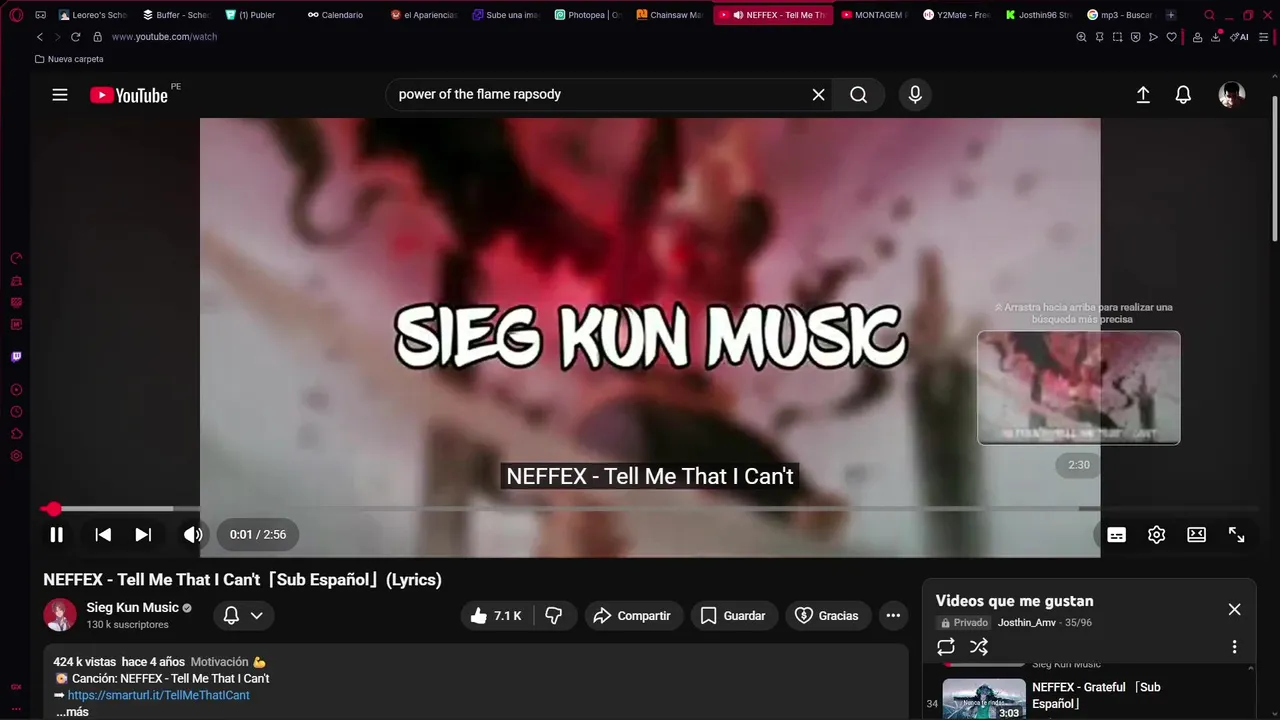
Task: Switch to theater mode
Action: [x=1197, y=535]
